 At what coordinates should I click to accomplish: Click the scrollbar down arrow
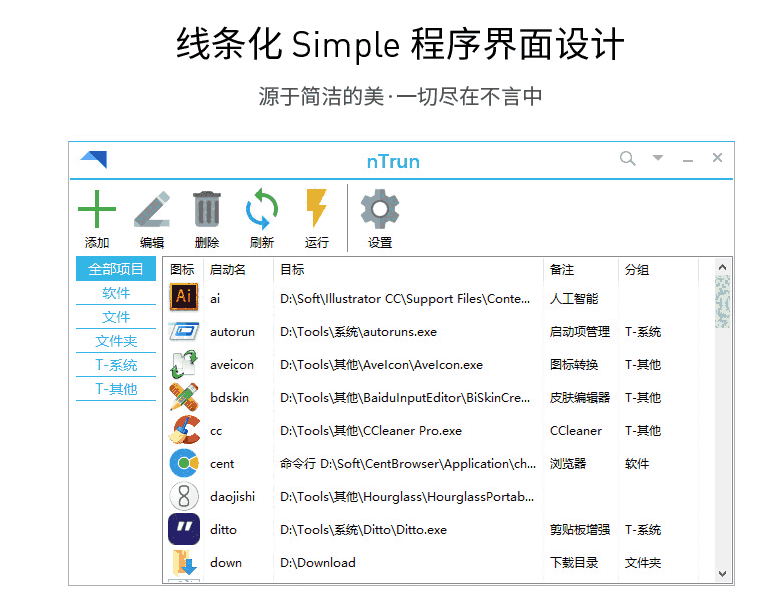pyautogui.click(x=722, y=574)
